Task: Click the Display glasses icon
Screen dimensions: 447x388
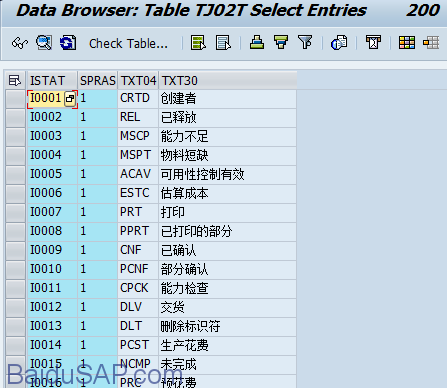Action: pyautogui.click(x=20, y=43)
